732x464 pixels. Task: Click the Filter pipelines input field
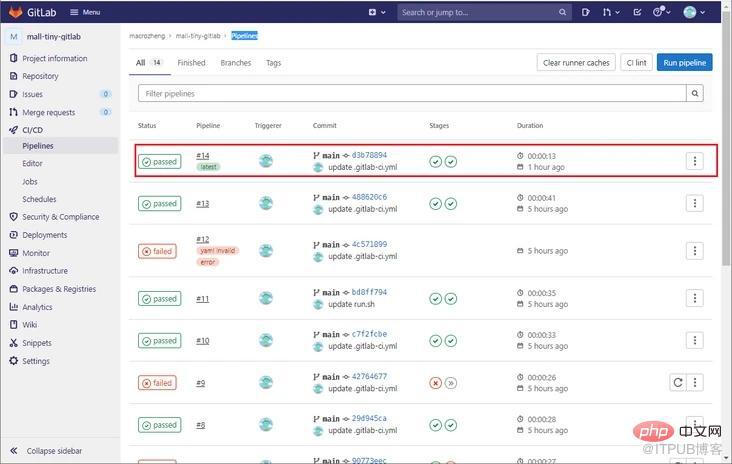(x=412, y=93)
